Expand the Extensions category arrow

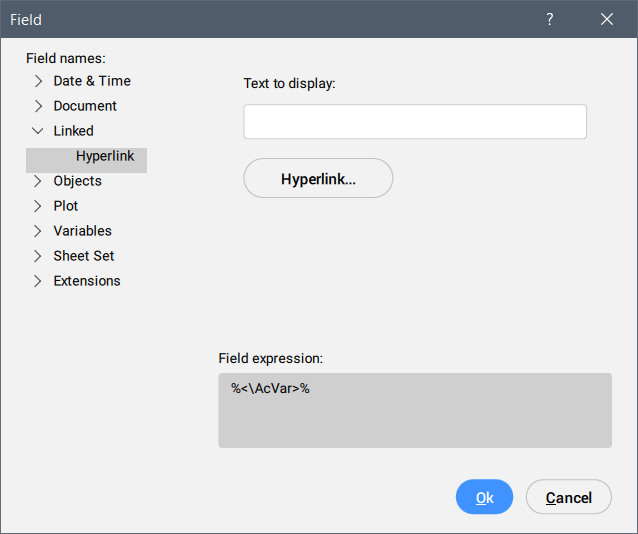tap(38, 281)
